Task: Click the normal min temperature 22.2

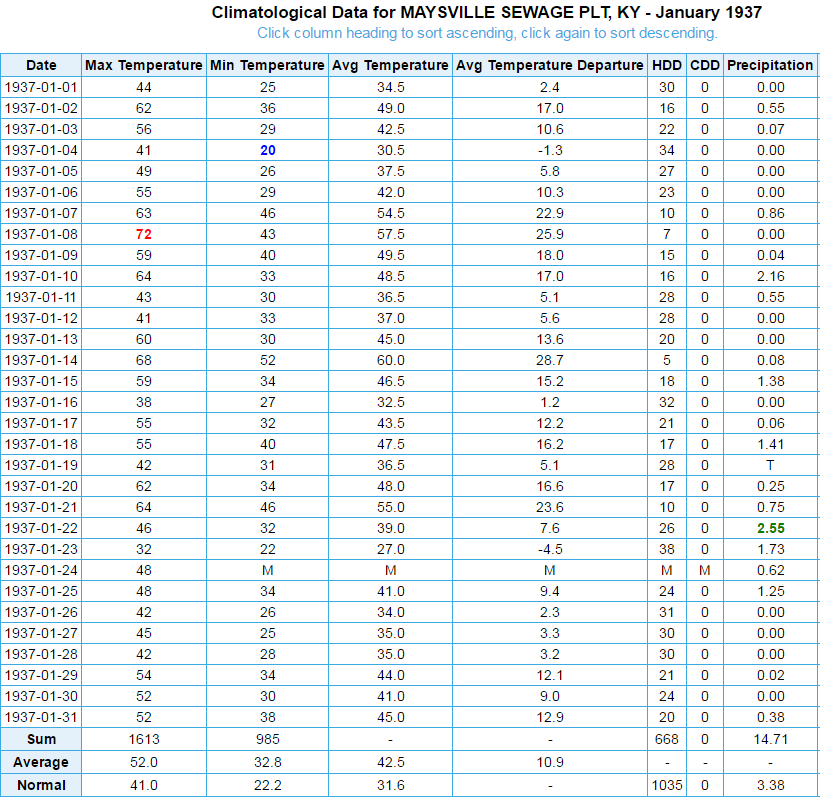Action: click(268, 785)
